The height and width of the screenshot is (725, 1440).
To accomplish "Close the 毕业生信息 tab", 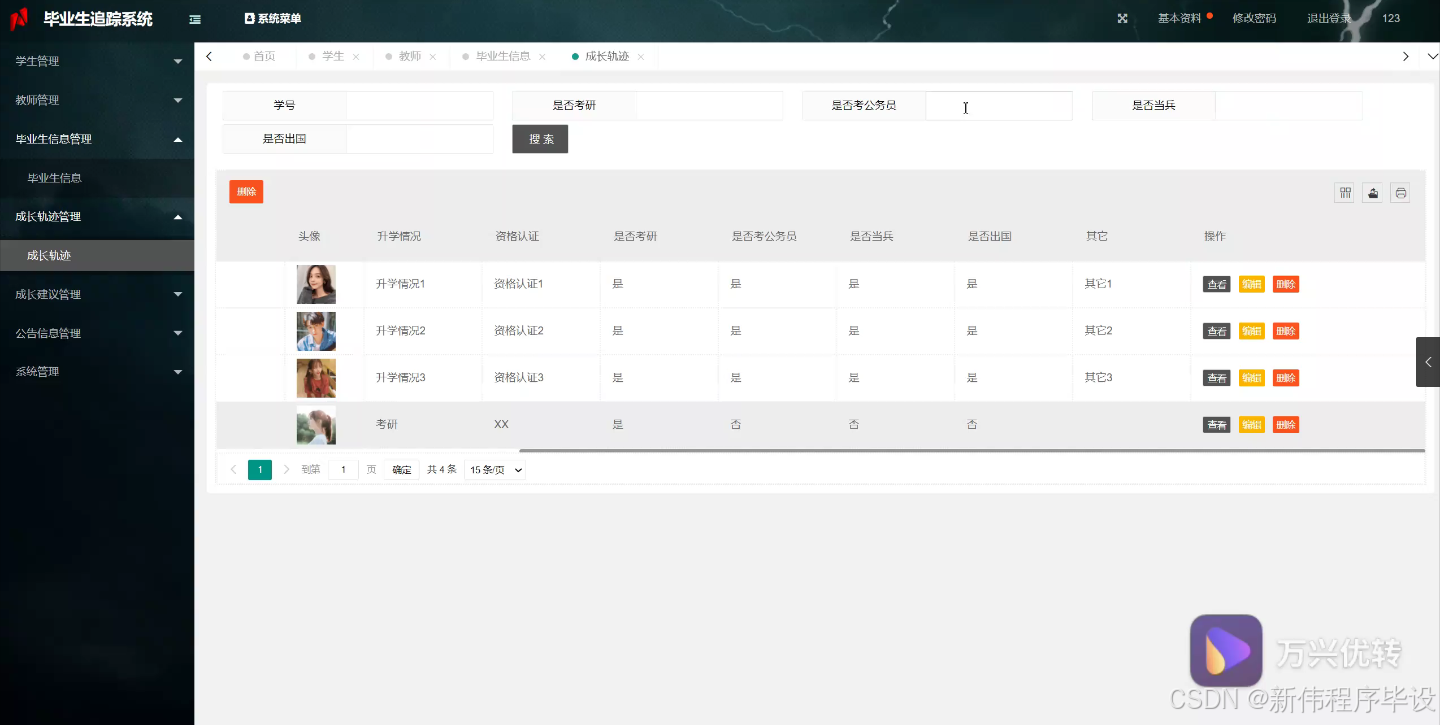I will coord(542,57).
